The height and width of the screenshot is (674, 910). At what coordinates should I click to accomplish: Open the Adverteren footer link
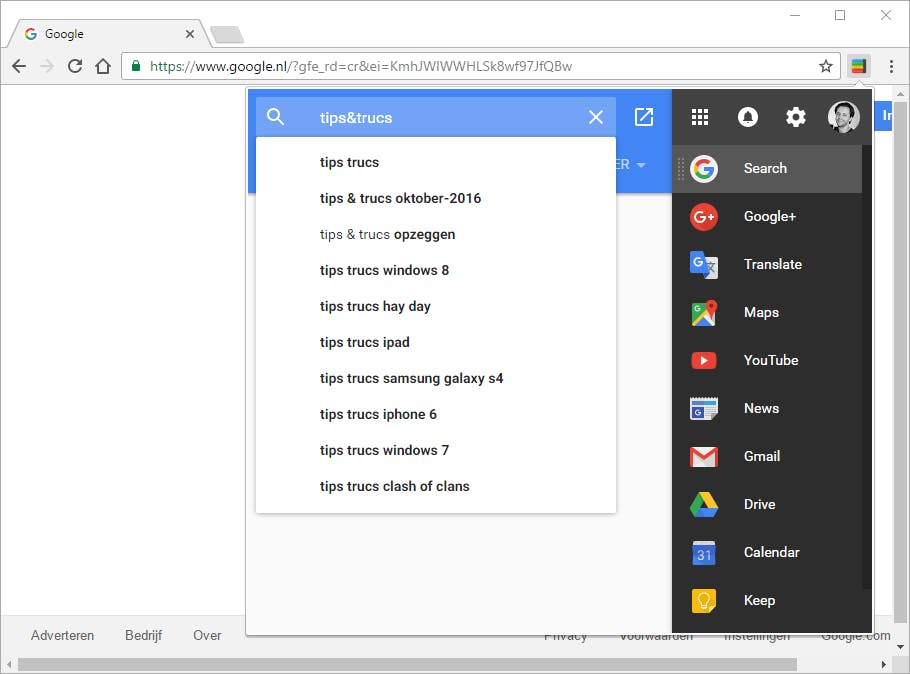click(62, 635)
